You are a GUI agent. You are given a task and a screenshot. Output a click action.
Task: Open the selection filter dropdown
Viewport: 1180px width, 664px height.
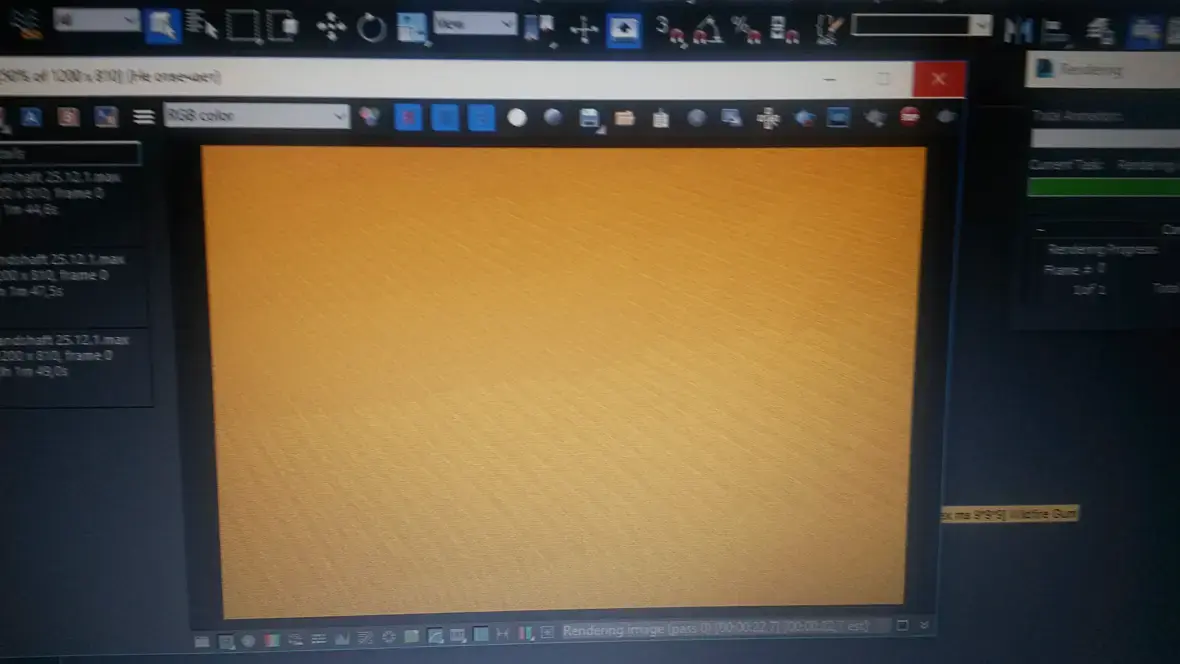click(x=96, y=20)
